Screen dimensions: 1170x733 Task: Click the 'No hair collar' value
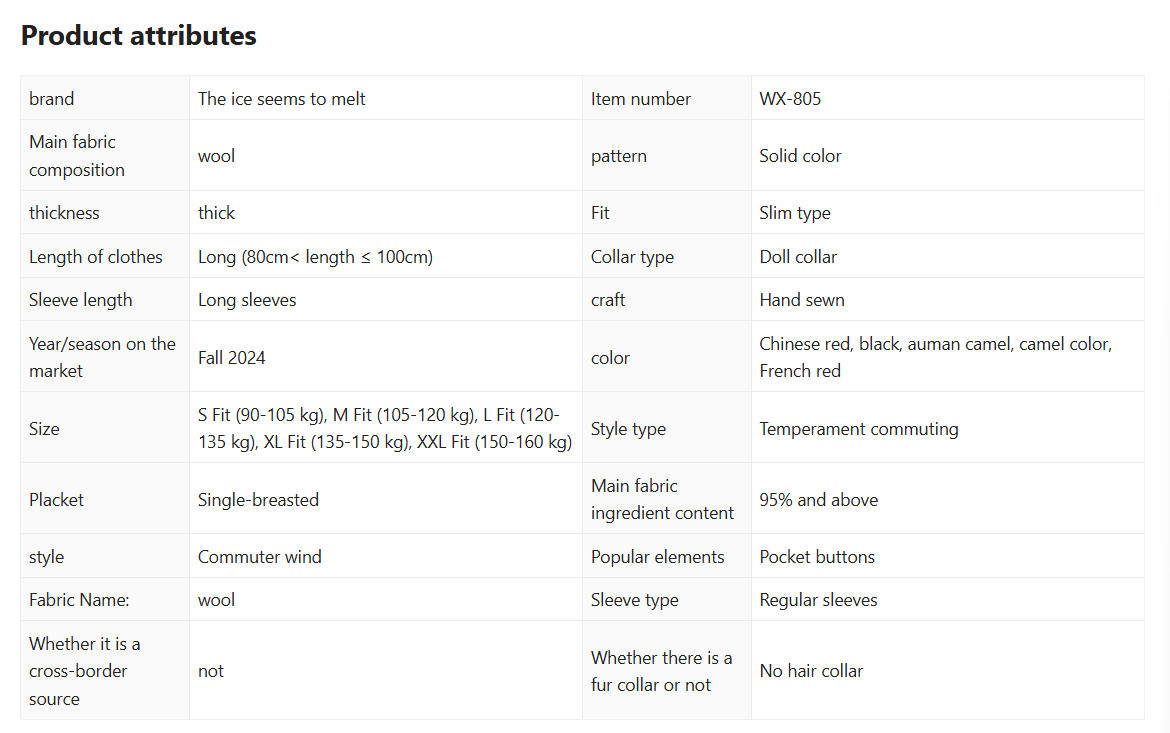pyautogui.click(x=810, y=671)
